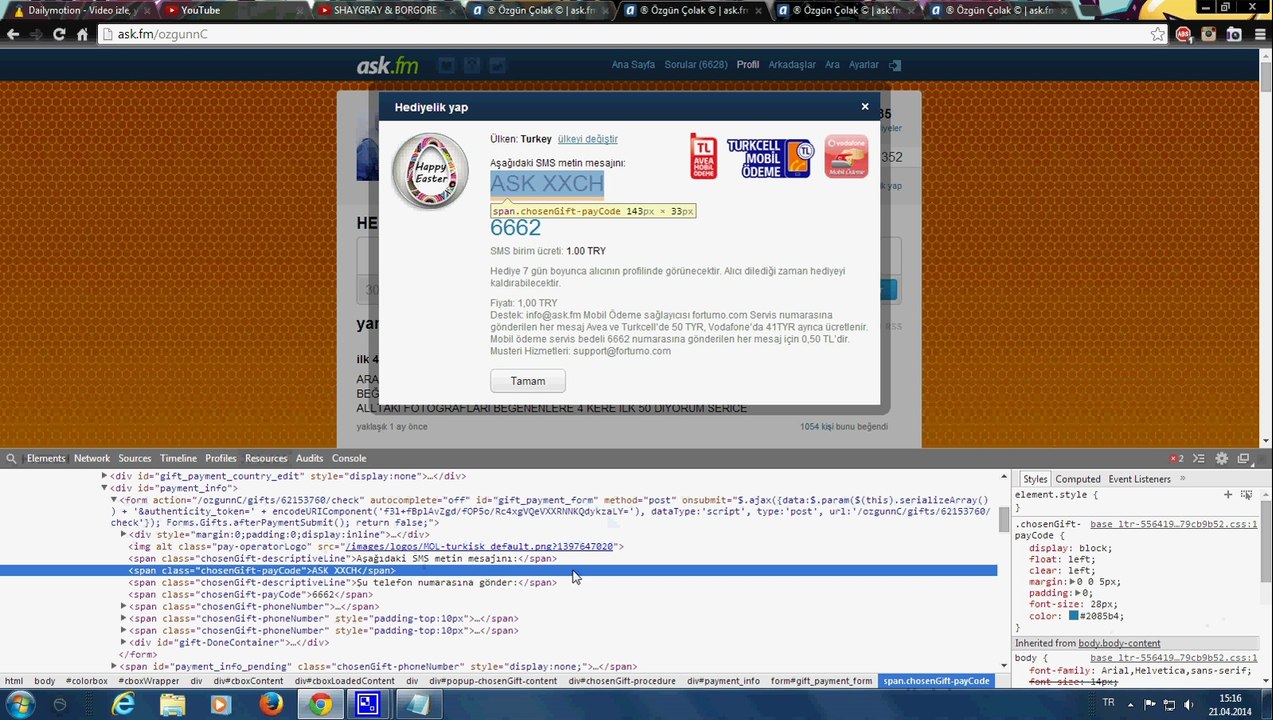
Task: Click the #2085b4 color swatch
Action: [1074, 616]
